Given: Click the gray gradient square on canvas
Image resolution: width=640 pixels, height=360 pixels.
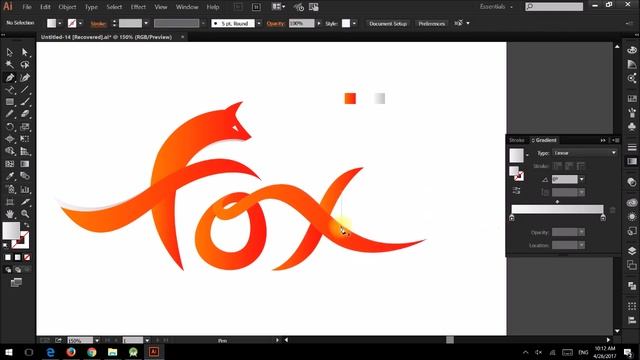Looking at the screenshot, I should click(380, 98).
